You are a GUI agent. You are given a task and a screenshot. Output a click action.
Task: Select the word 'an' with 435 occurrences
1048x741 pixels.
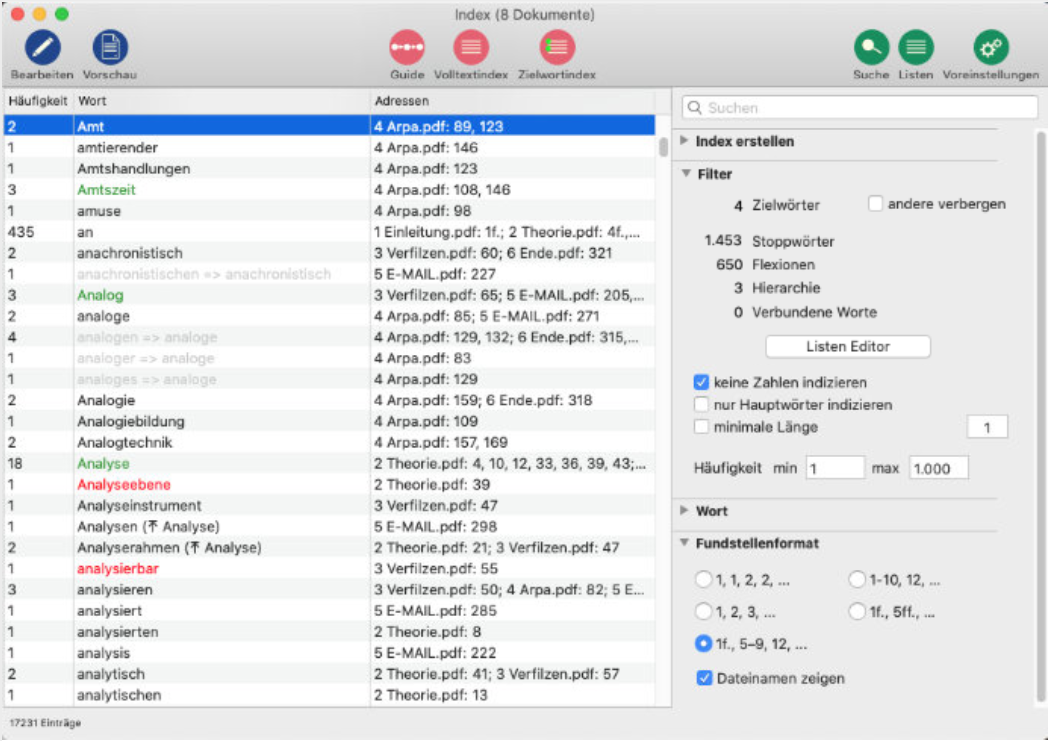pyautogui.click(x=329, y=232)
